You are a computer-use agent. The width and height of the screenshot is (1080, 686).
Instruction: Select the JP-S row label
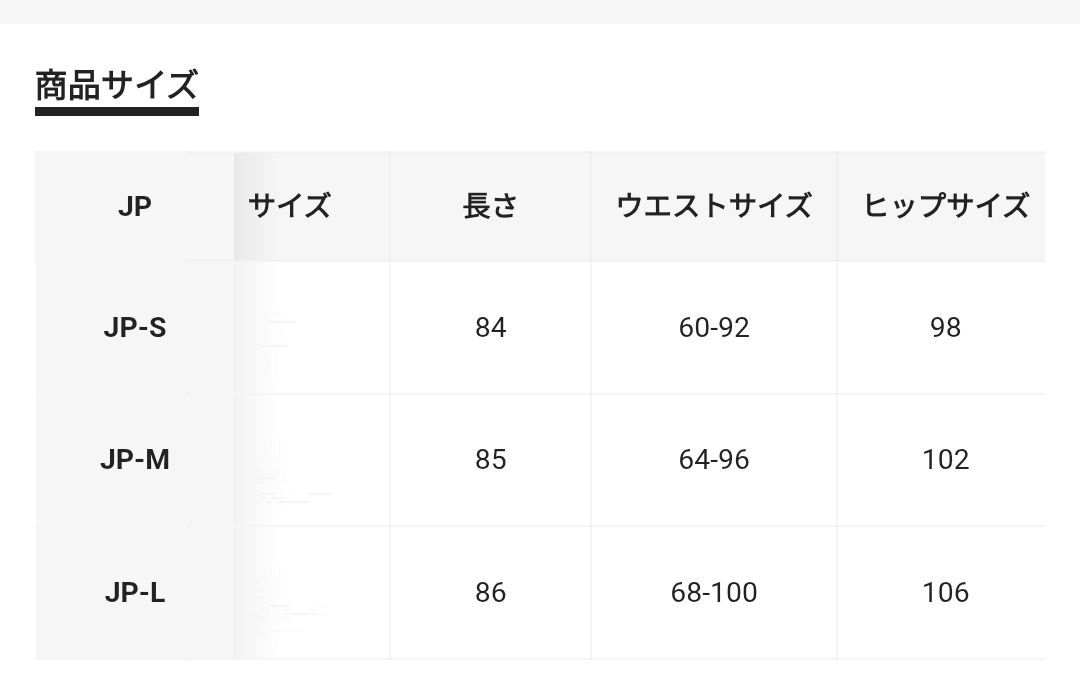(135, 327)
